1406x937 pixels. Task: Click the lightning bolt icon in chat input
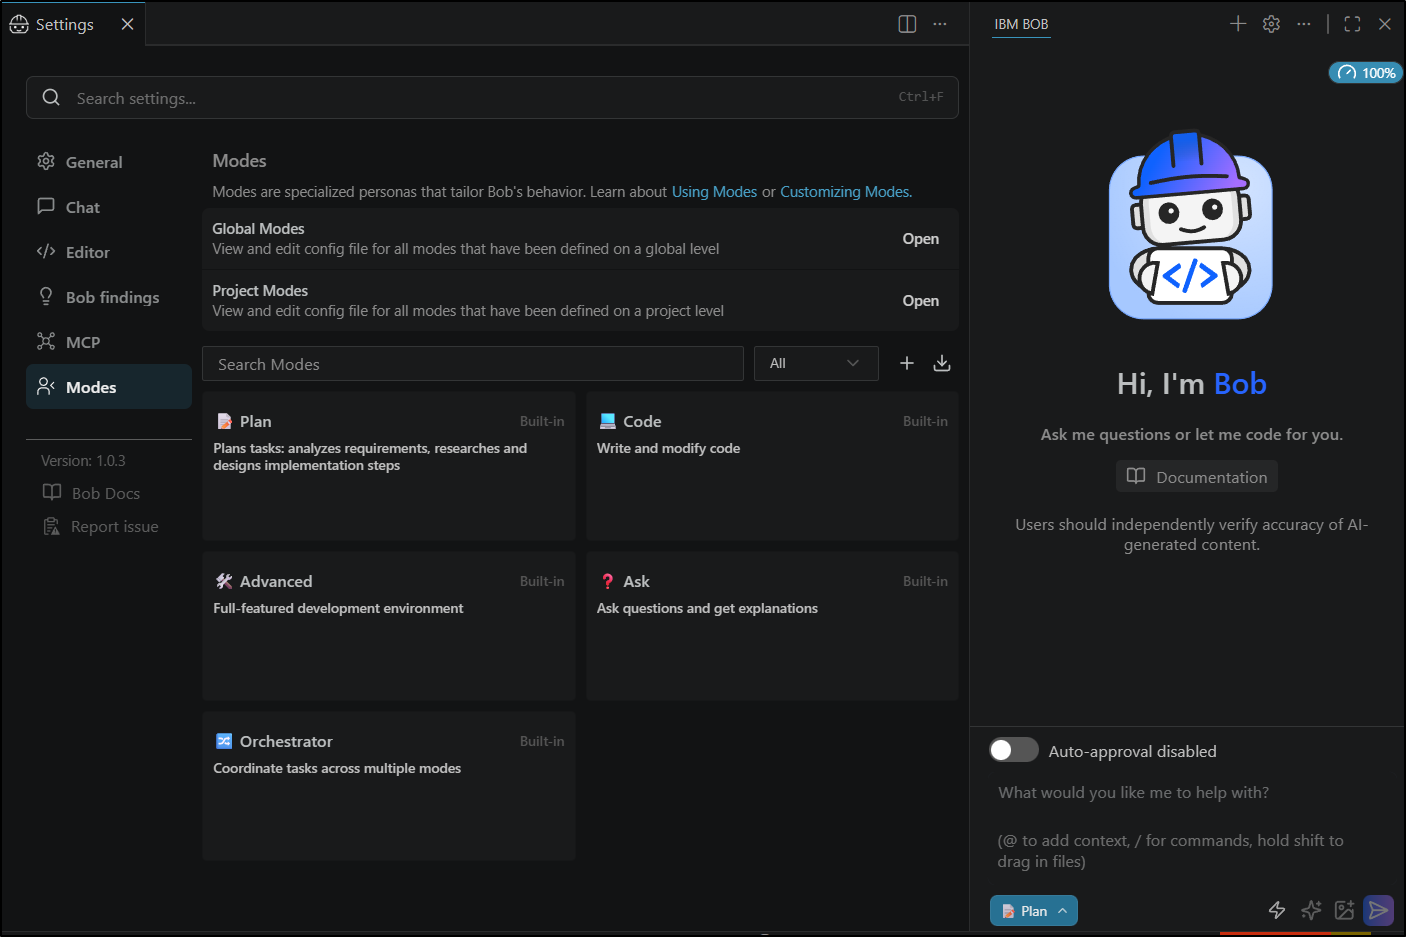(x=1277, y=910)
